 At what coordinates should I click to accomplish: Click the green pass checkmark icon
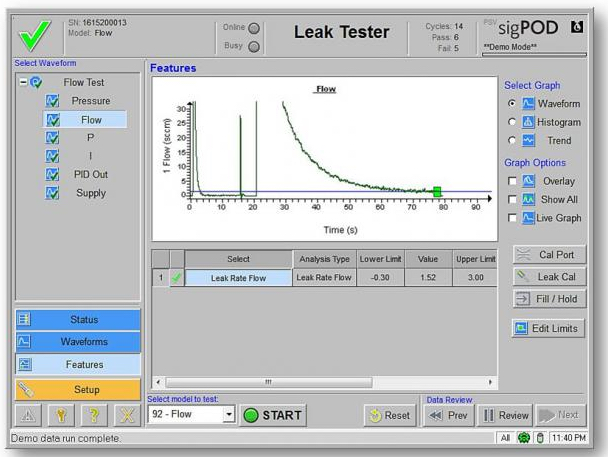[35, 36]
